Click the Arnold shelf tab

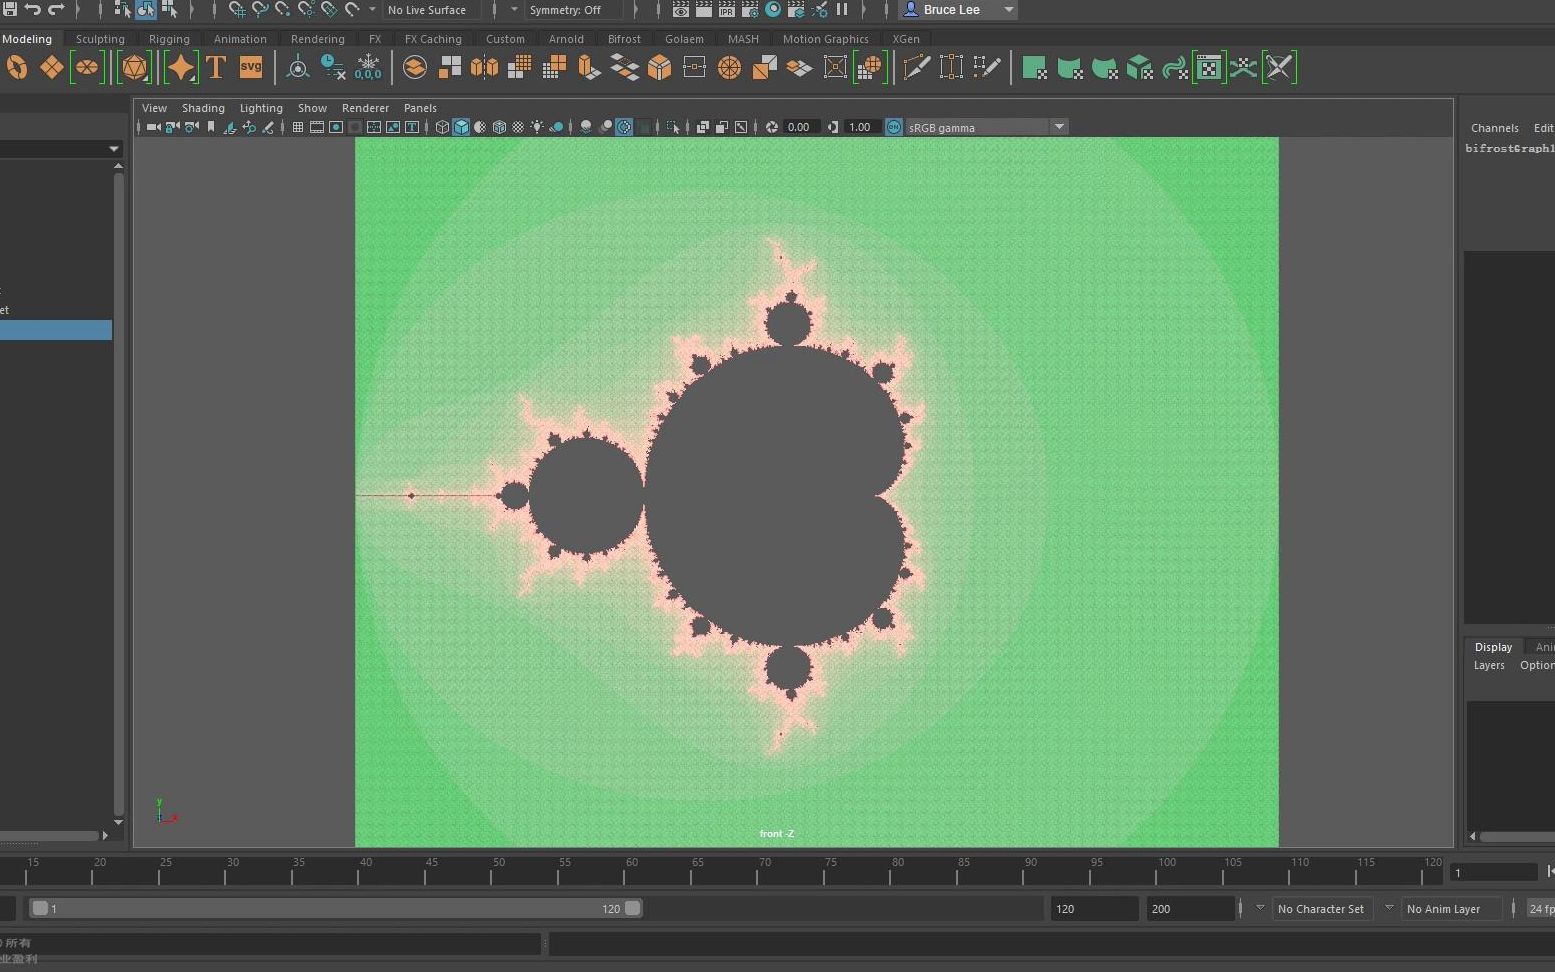point(566,39)
